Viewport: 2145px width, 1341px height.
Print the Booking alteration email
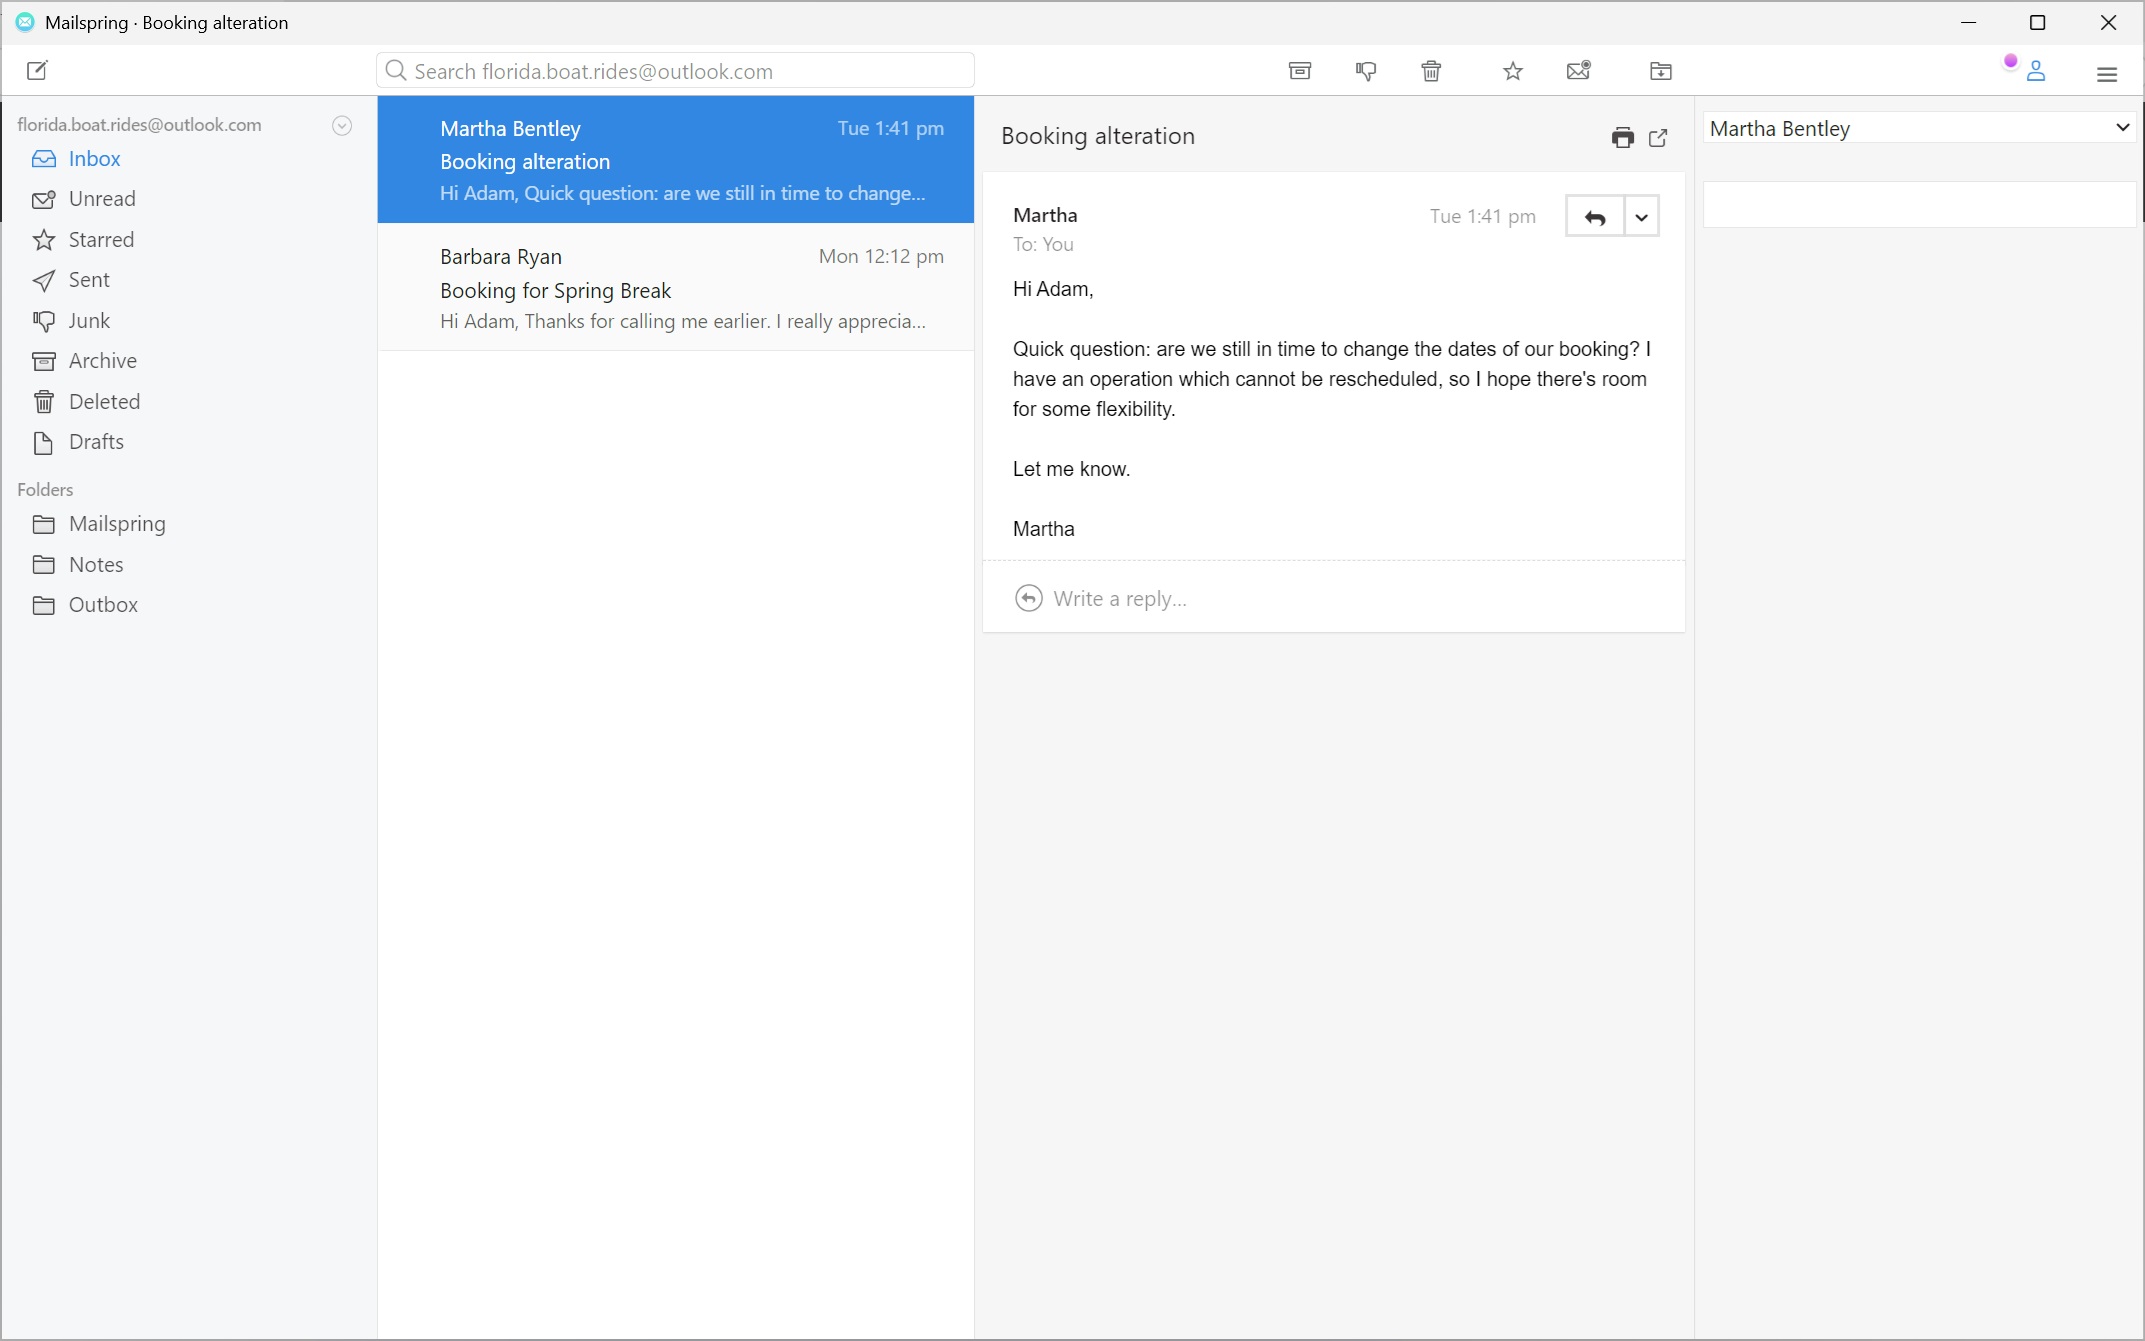point(1622,137)
